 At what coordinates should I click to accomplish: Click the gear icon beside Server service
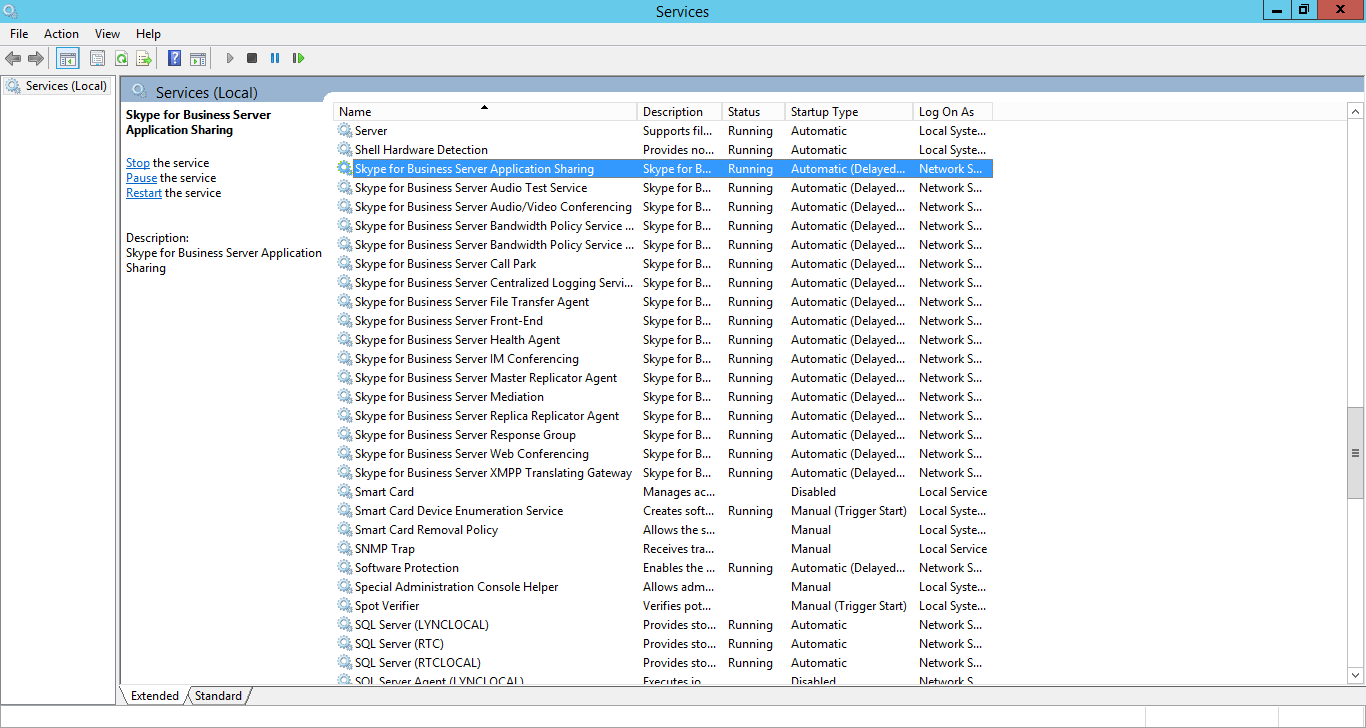click(345, 131)
